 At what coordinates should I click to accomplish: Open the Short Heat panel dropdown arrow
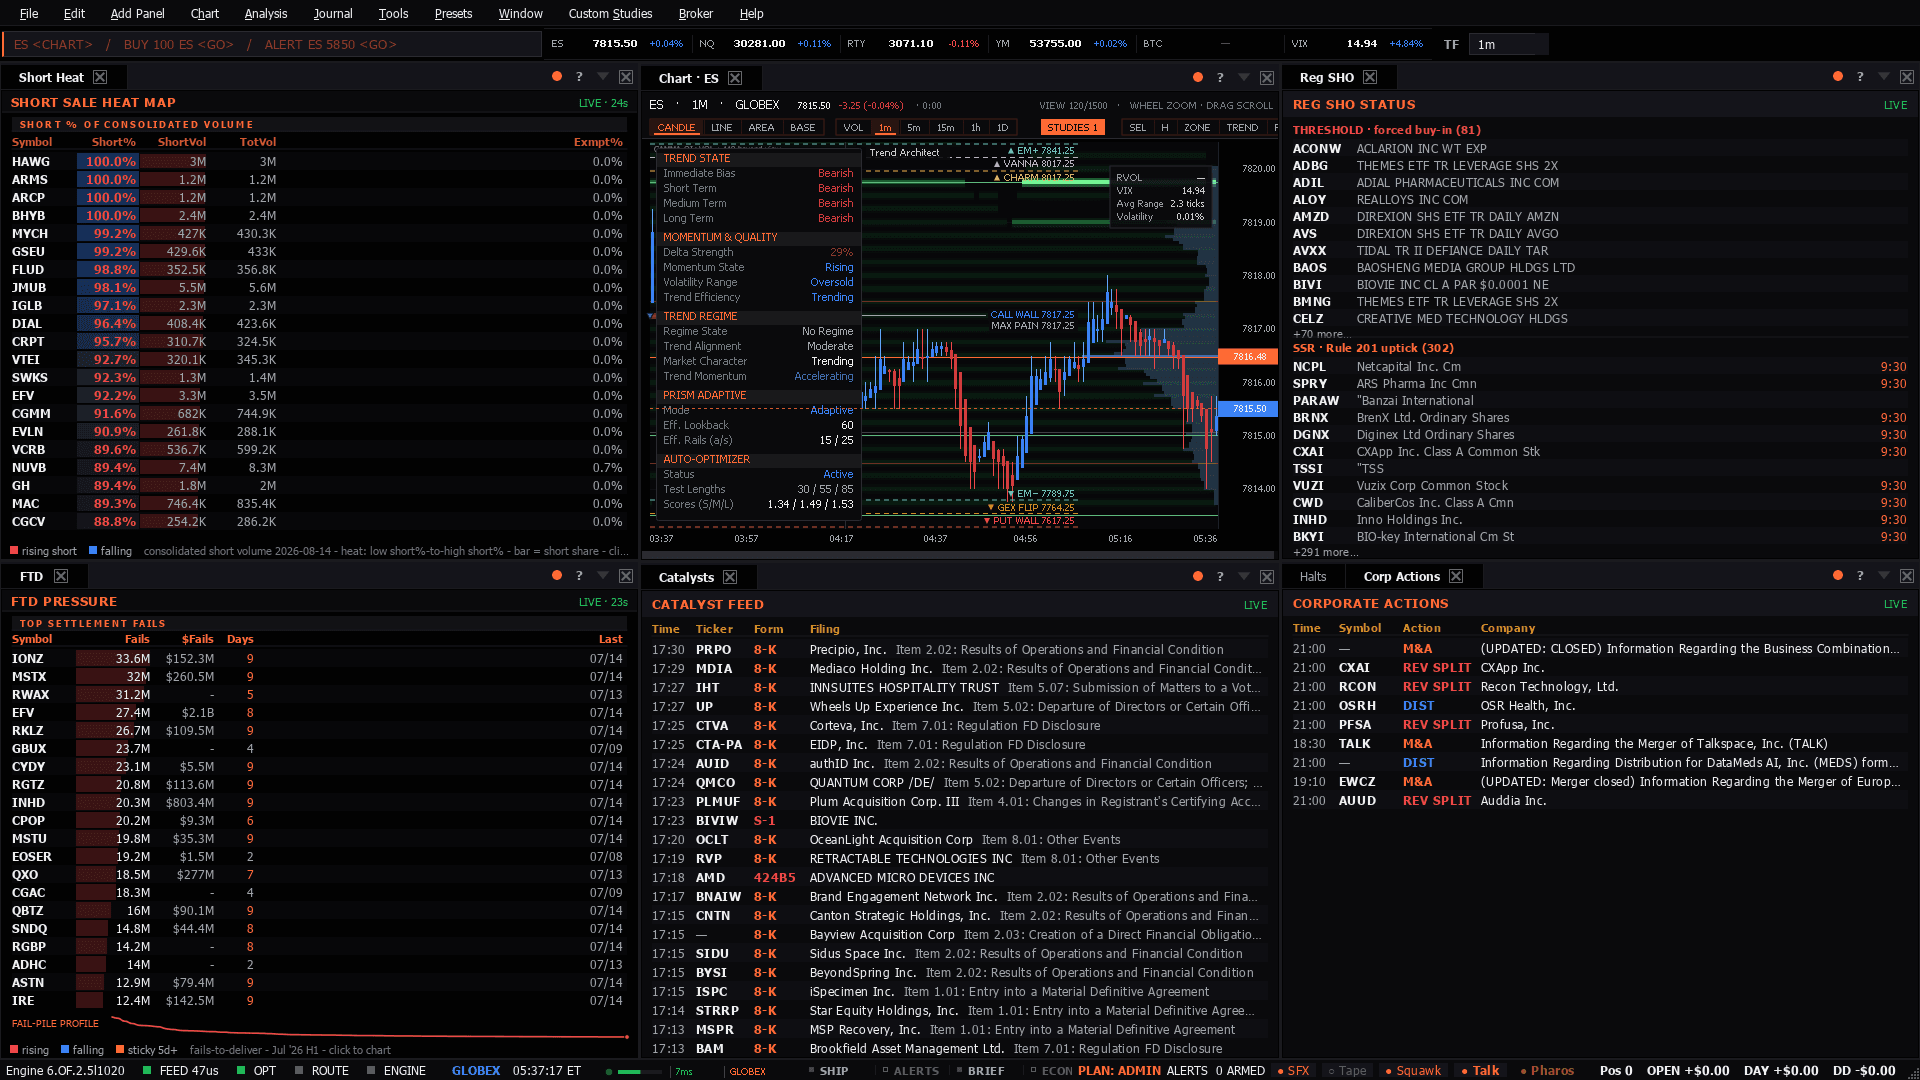(x=603, y=77)
